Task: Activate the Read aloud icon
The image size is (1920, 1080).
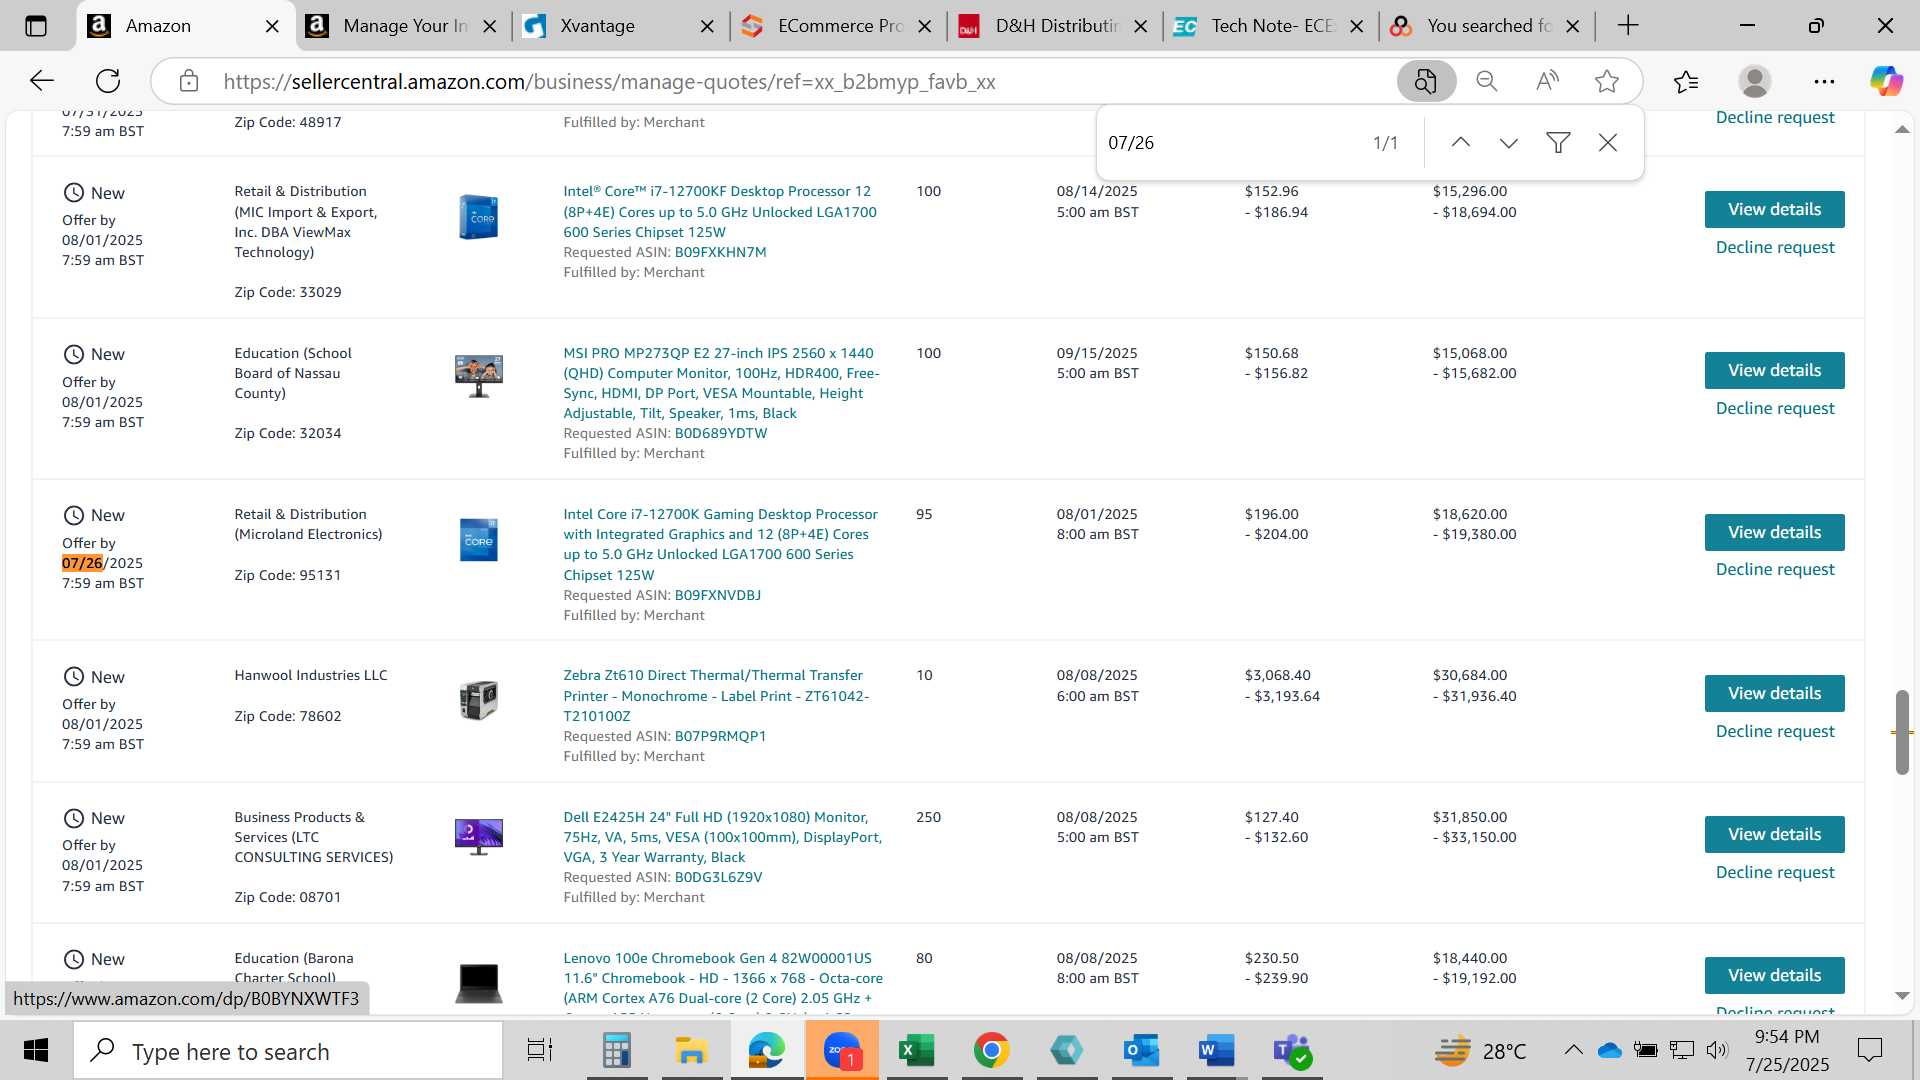Action: (x=1547, y=81)
